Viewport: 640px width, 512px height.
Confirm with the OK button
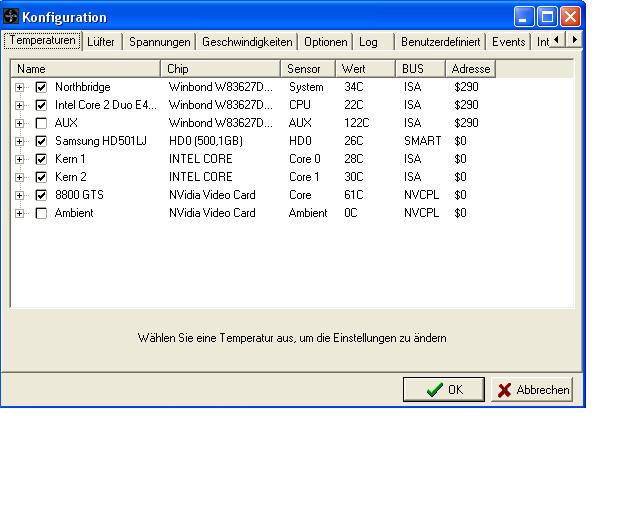pyautogui.click(x=444, y=390)
